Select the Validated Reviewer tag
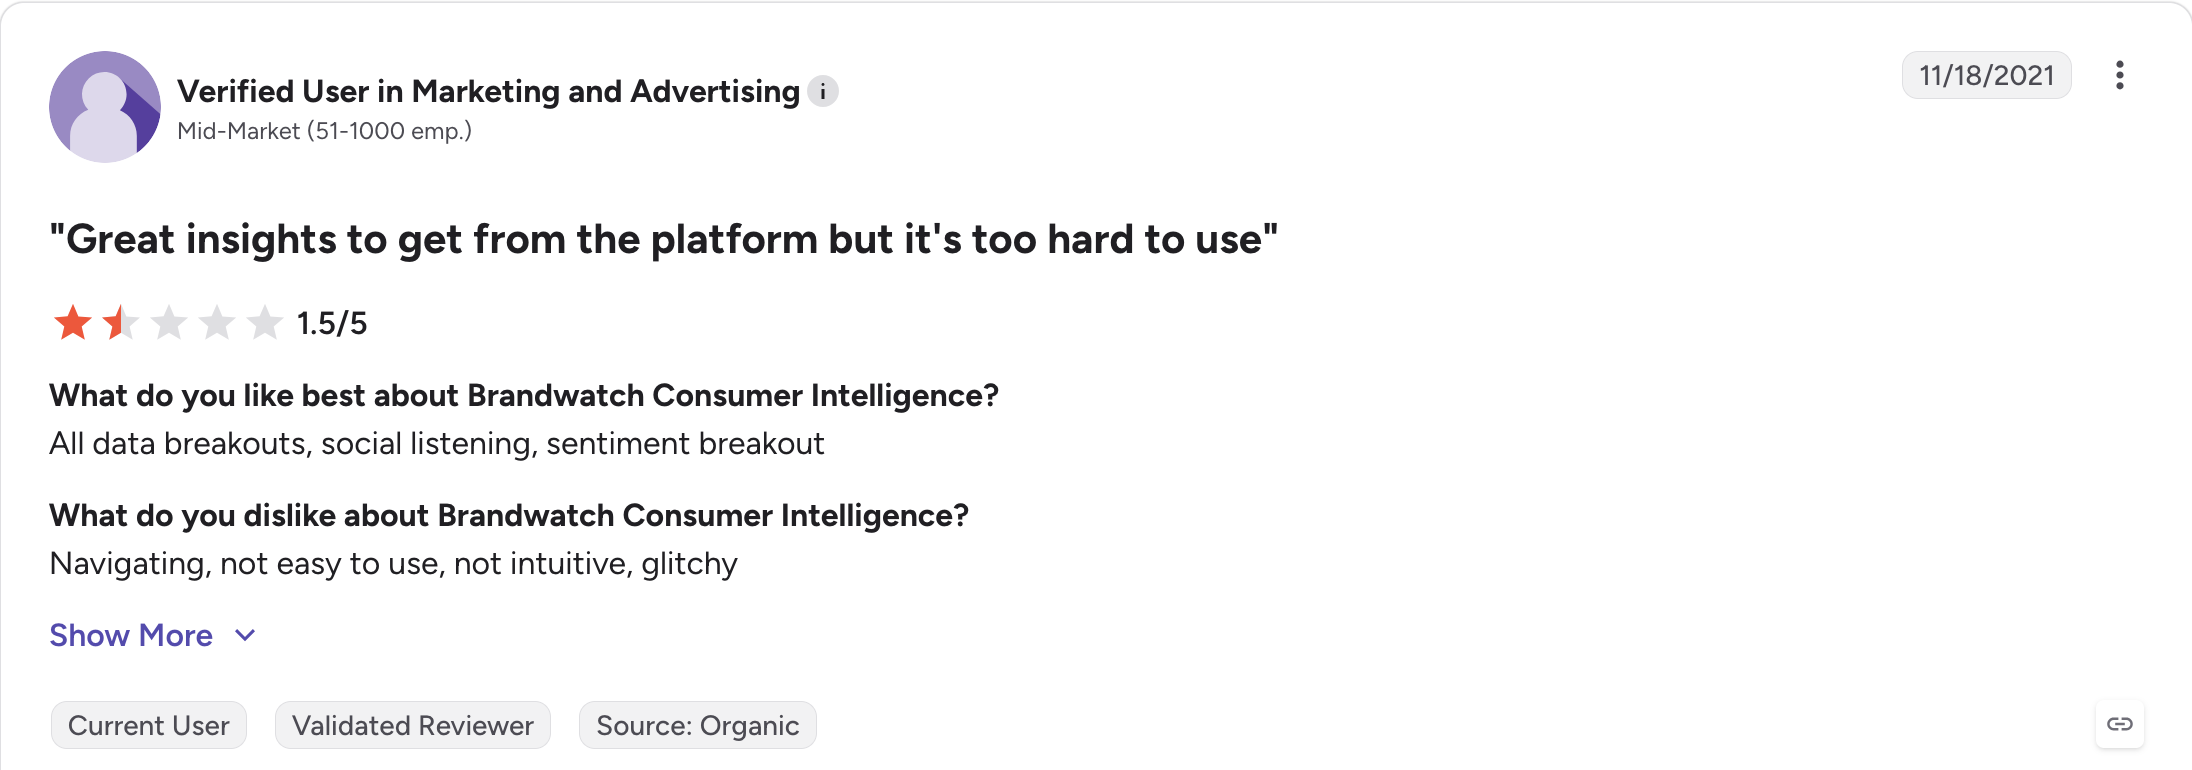The image size is (2192, 770). point(413,725)
